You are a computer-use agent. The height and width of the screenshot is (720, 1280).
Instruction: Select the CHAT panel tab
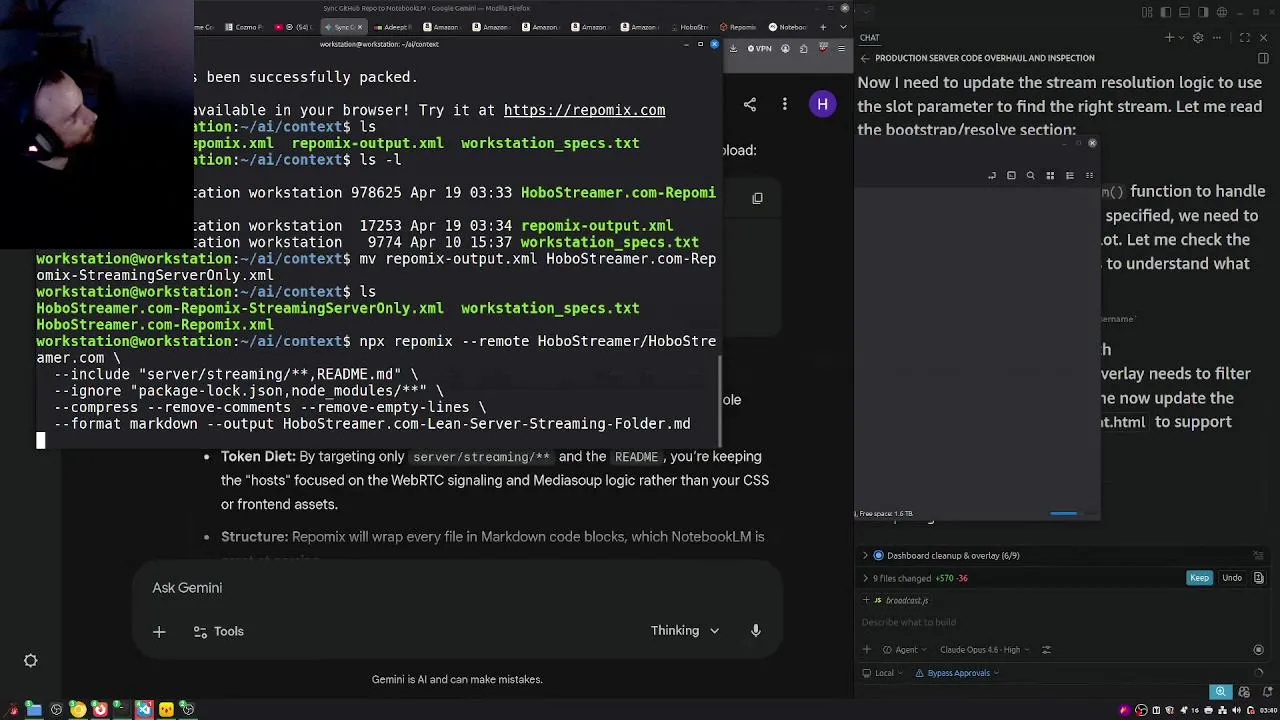click(870, 38)
